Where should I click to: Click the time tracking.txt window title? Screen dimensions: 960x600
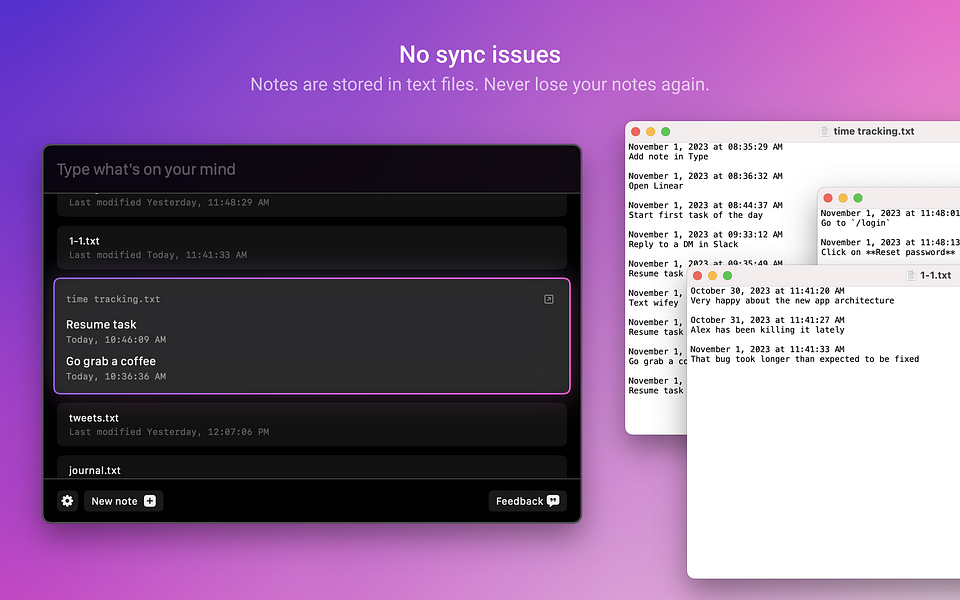coord(874,131)
